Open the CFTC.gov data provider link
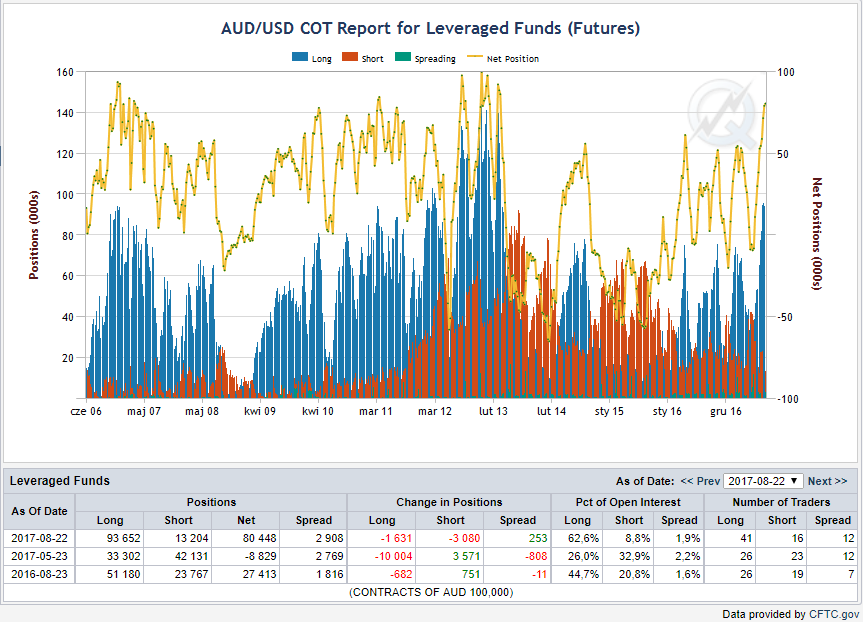 (x=834, y=614)
